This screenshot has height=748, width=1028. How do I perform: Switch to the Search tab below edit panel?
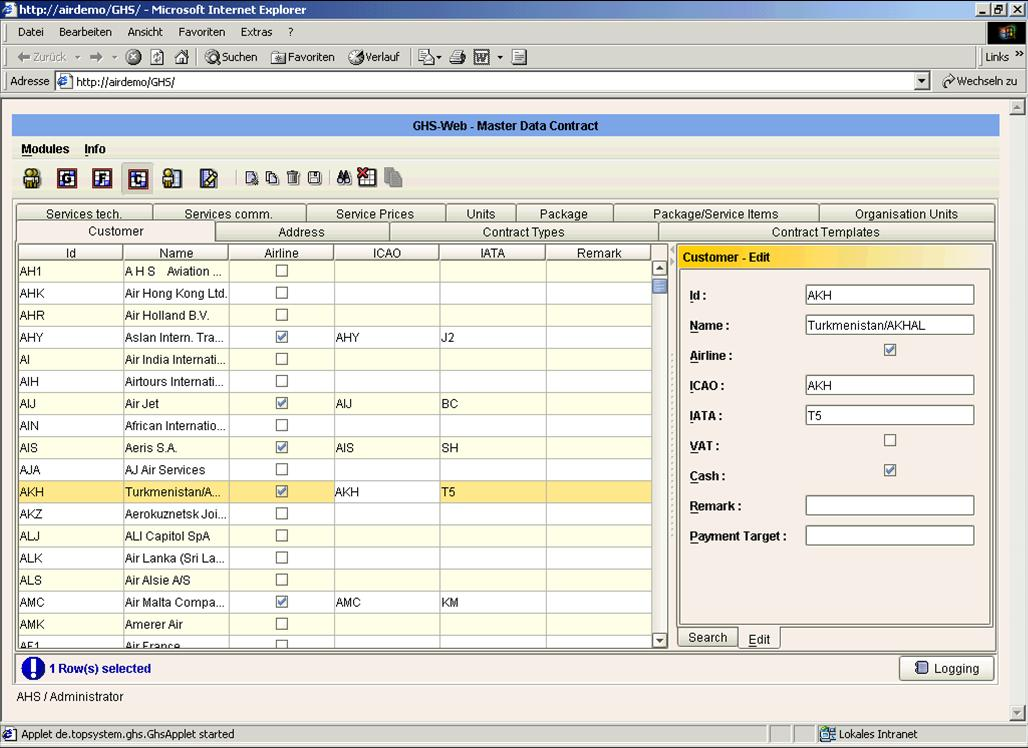tap(707, 638)
